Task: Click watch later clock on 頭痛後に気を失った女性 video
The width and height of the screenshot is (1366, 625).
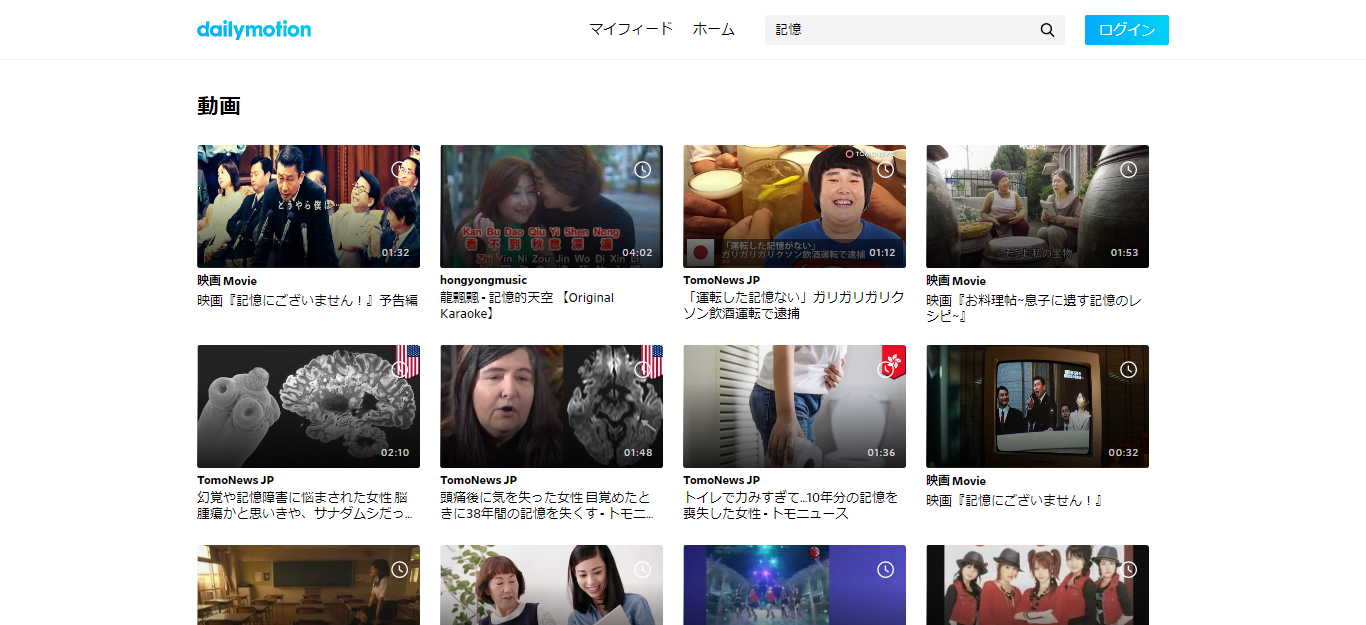Action: click(643, 369)
